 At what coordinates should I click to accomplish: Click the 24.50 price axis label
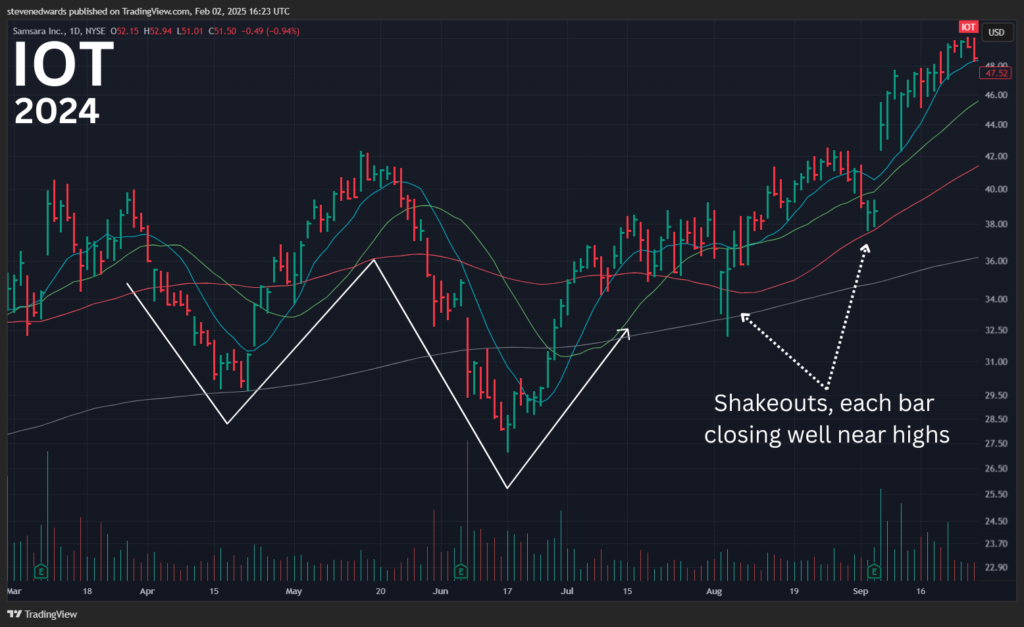[996, 521]
